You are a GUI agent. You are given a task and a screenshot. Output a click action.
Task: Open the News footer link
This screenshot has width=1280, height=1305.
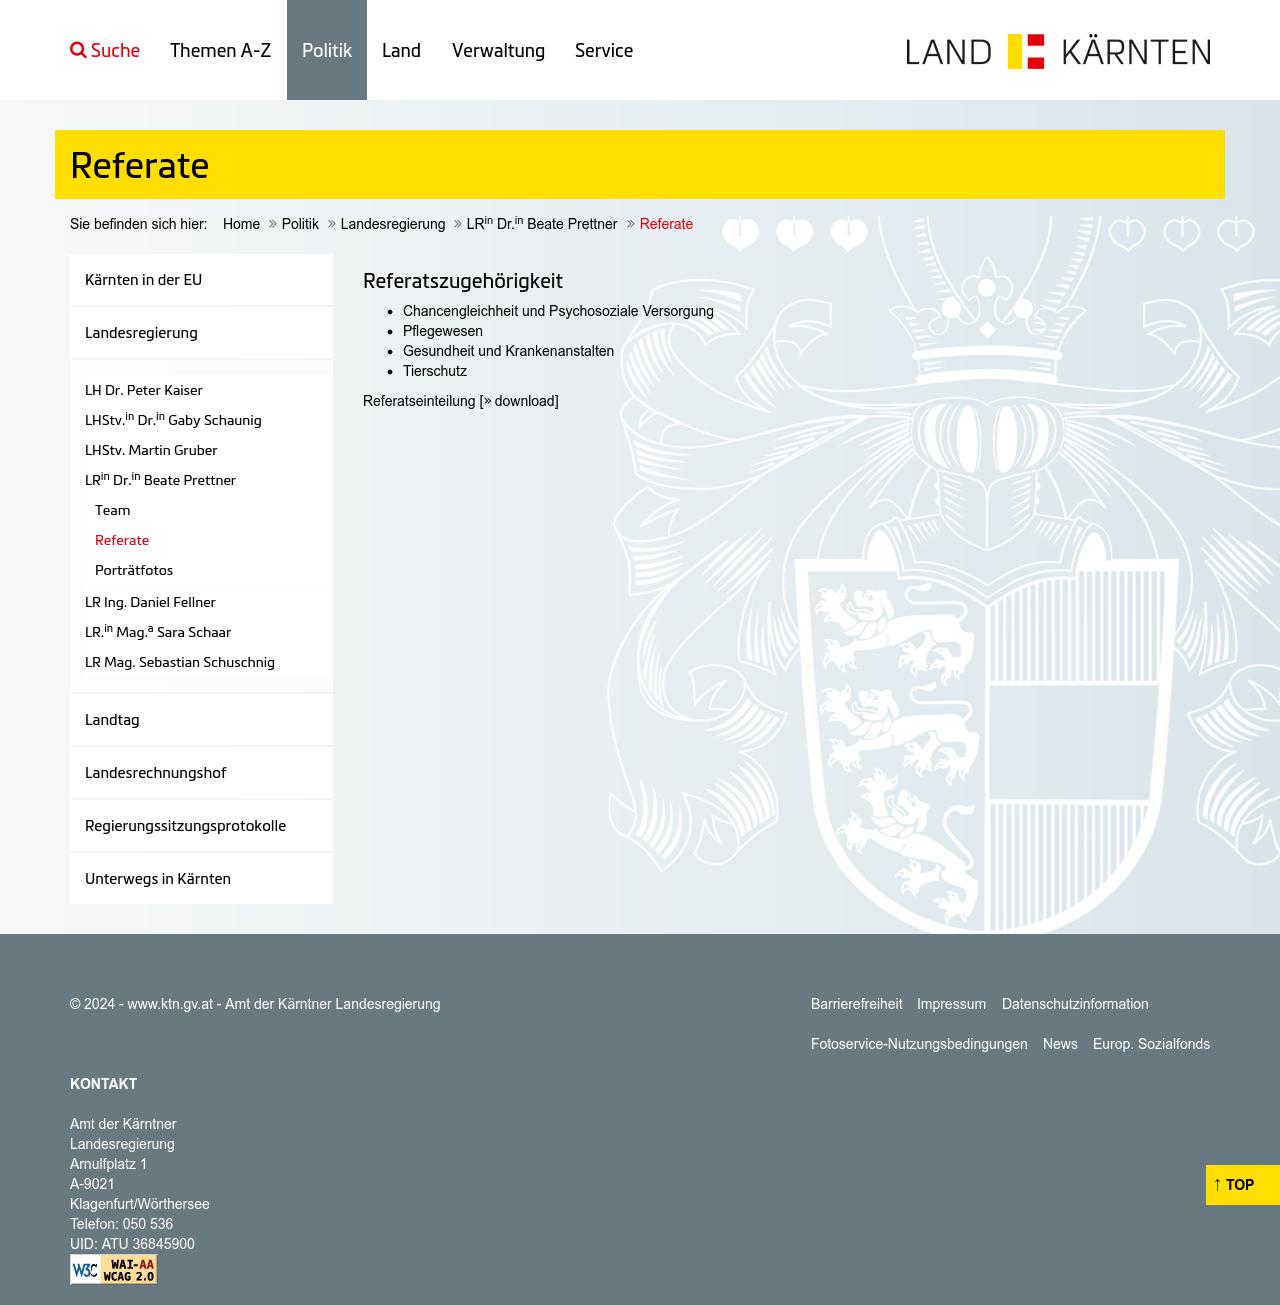tap(1060, 1044)
